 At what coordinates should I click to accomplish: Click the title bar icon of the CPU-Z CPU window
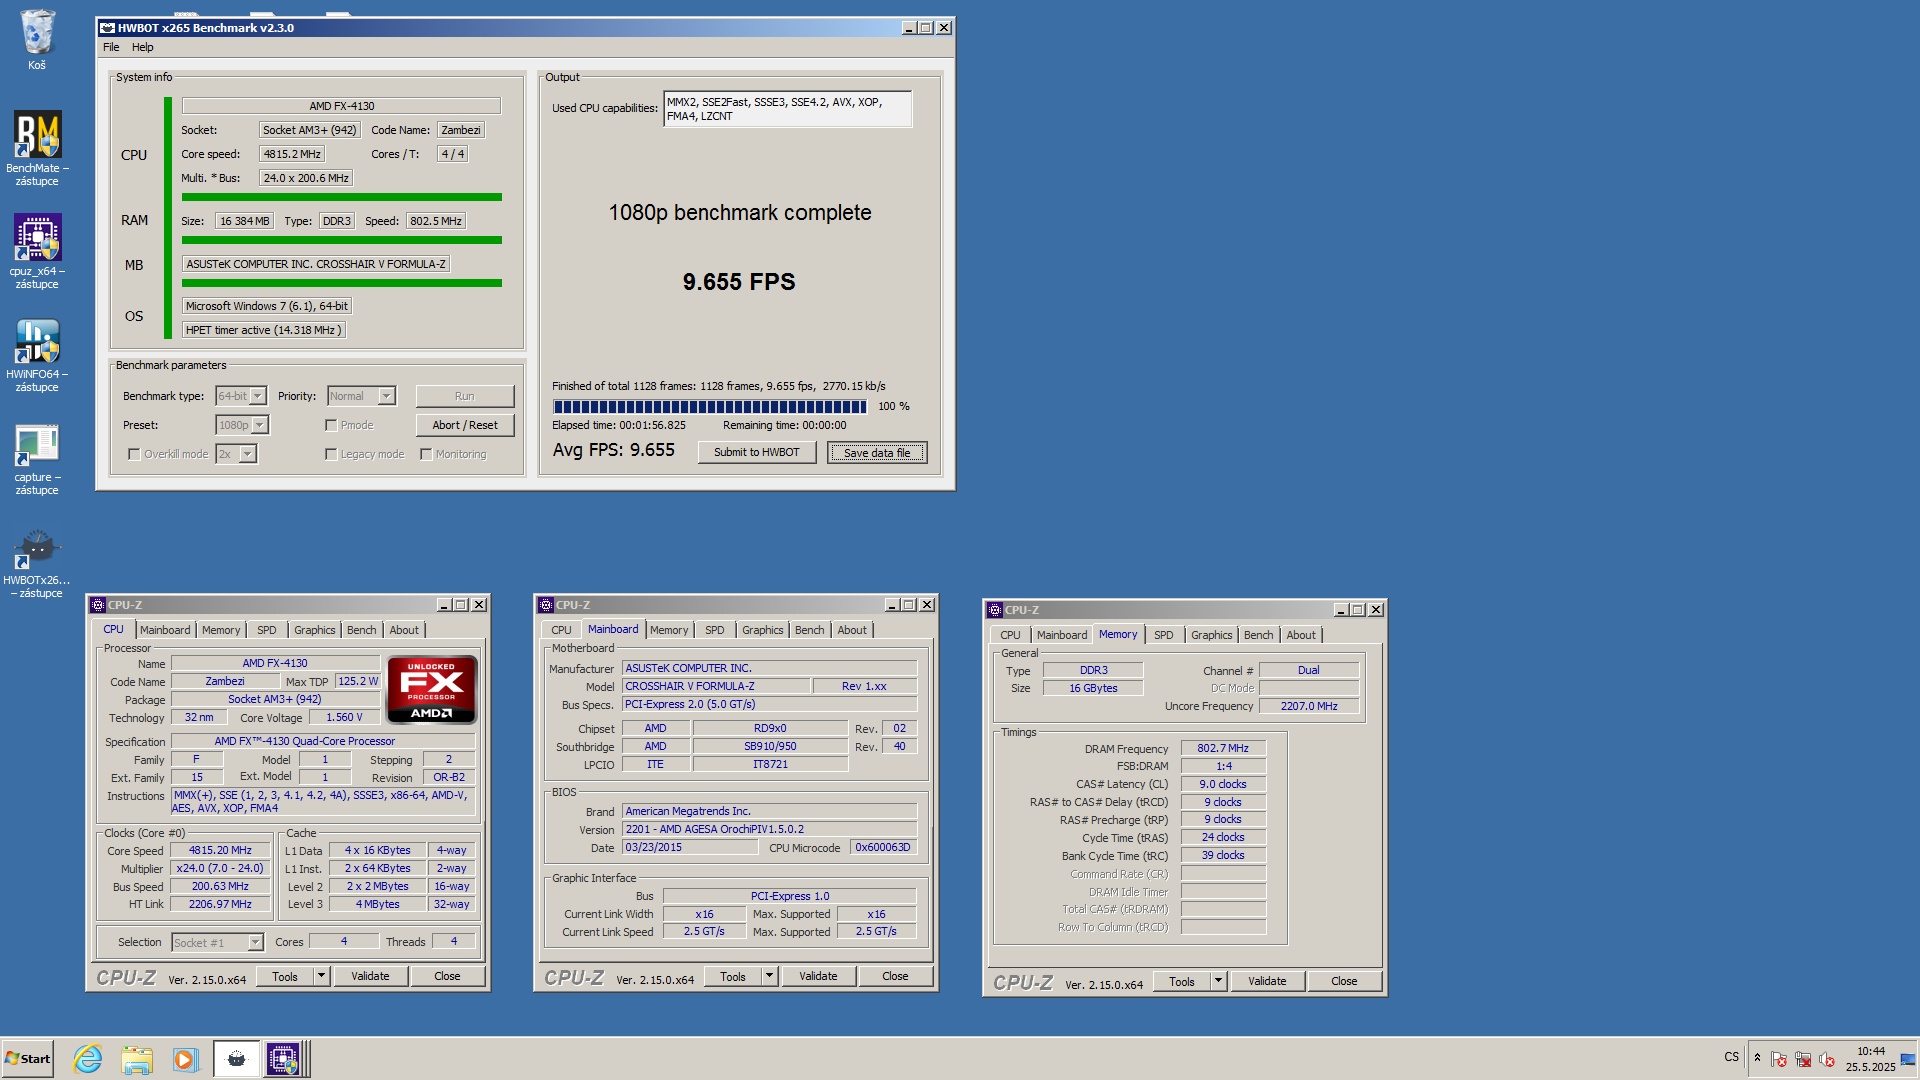coord(97,605)
